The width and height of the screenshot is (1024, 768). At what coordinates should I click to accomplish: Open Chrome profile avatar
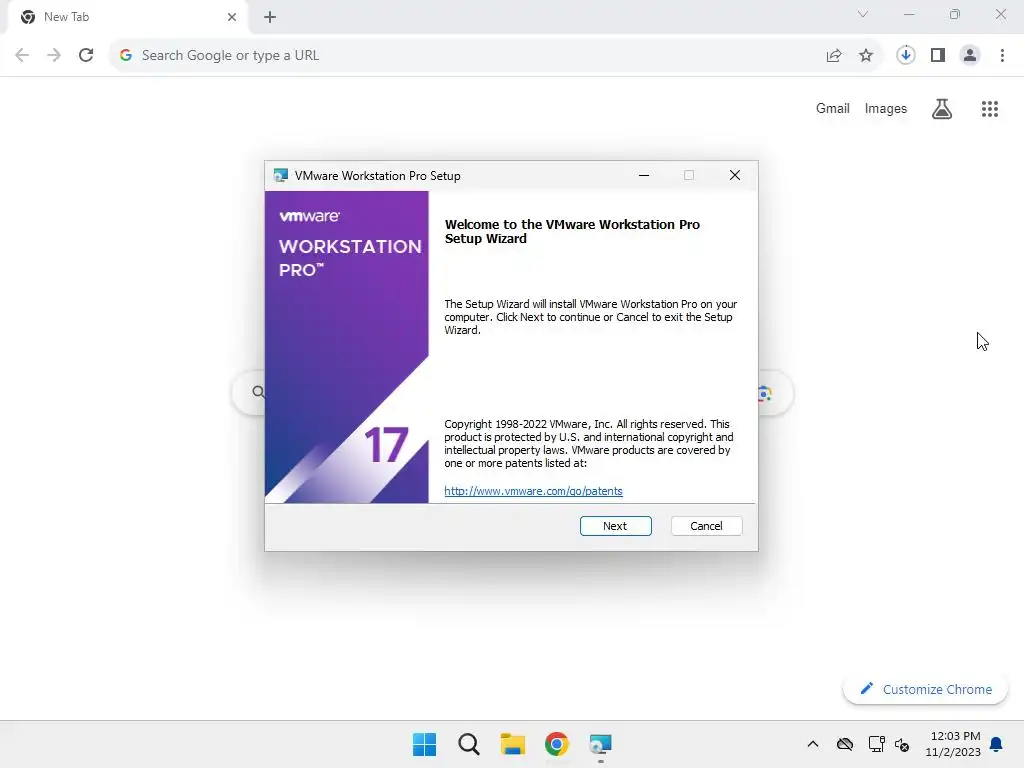[x=970, y=55]
